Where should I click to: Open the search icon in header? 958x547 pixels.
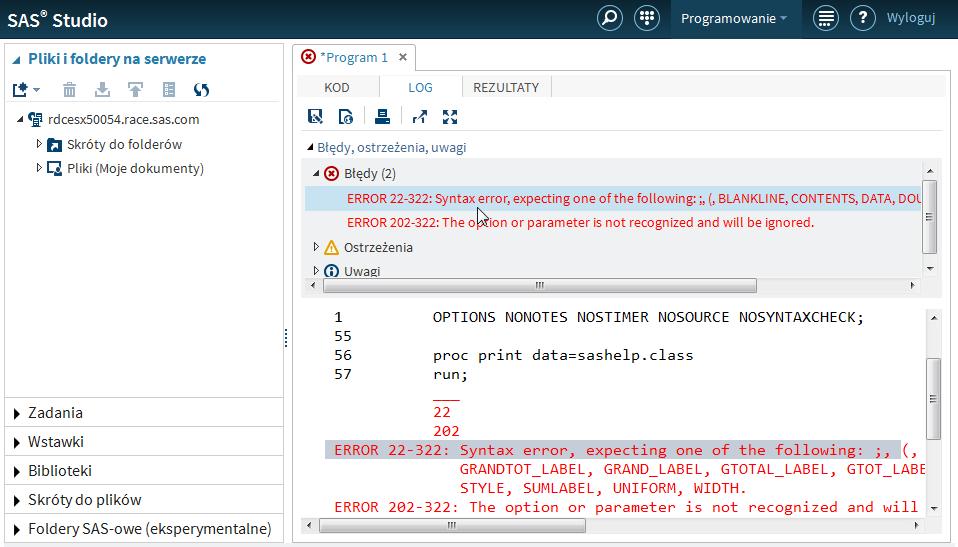click(x=609, y=18)
